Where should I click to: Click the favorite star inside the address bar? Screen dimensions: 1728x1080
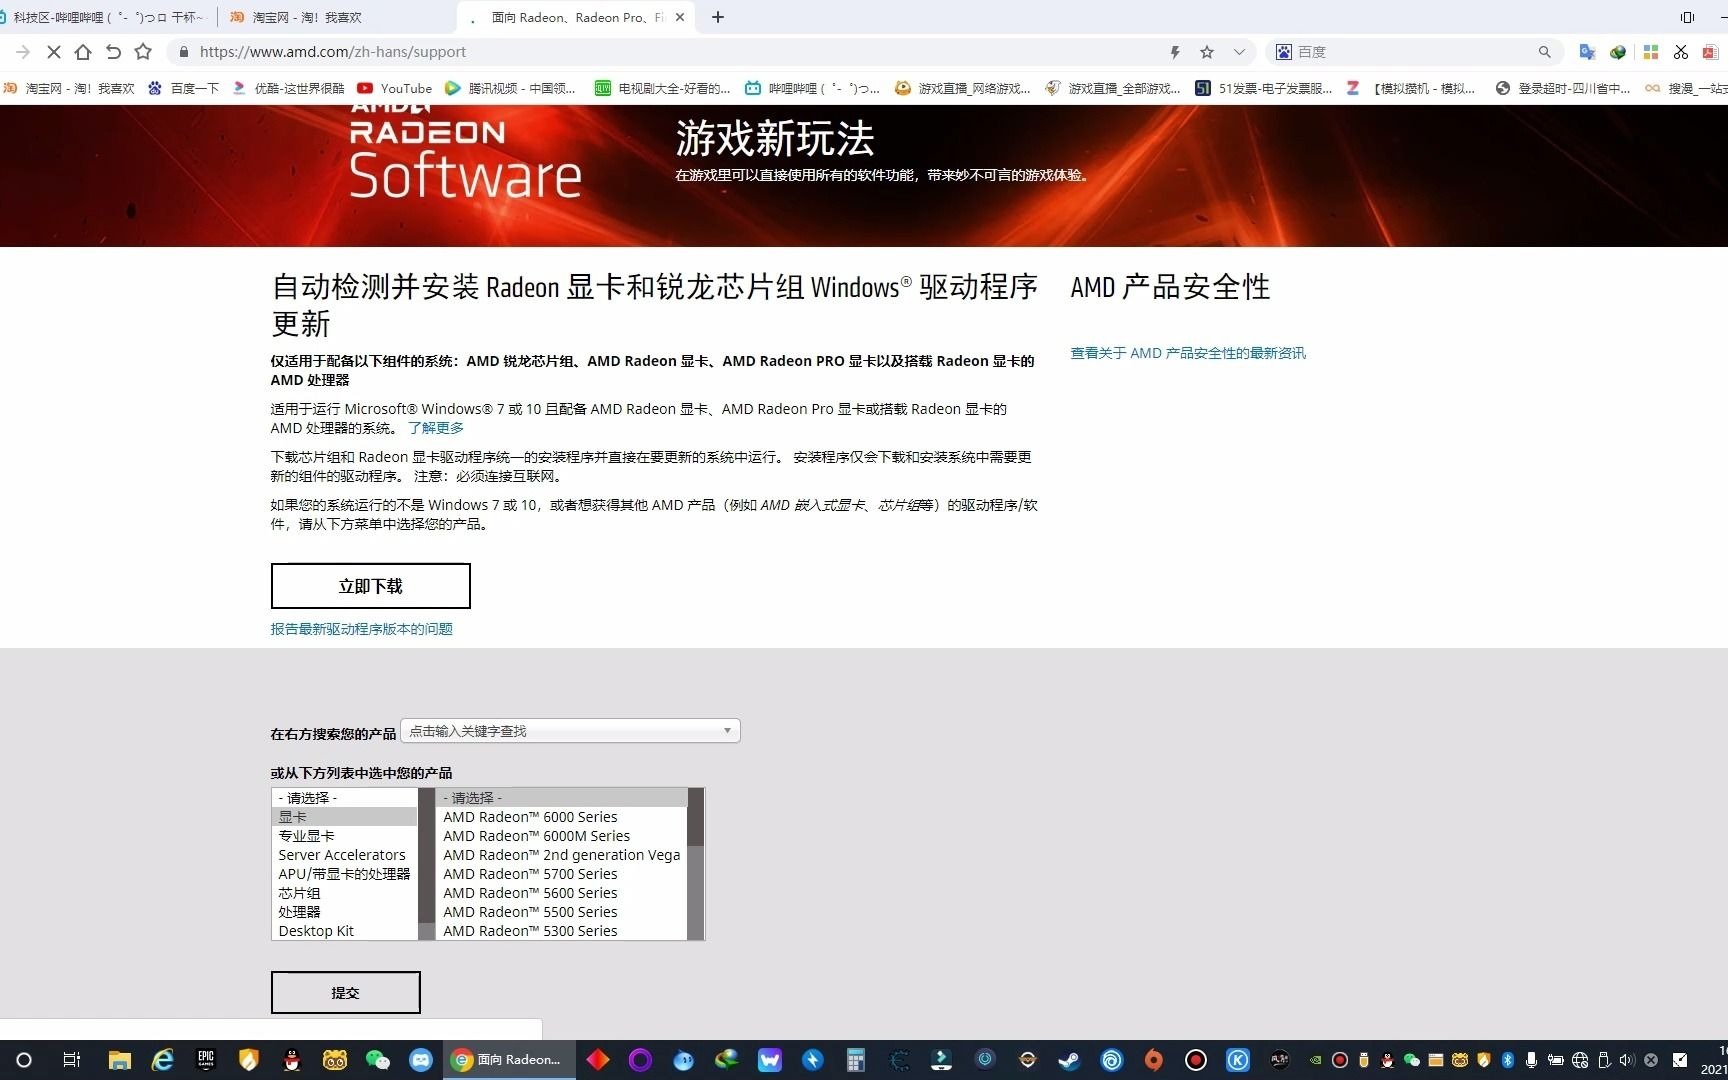pyautogui.click(x=1207, y=52)
